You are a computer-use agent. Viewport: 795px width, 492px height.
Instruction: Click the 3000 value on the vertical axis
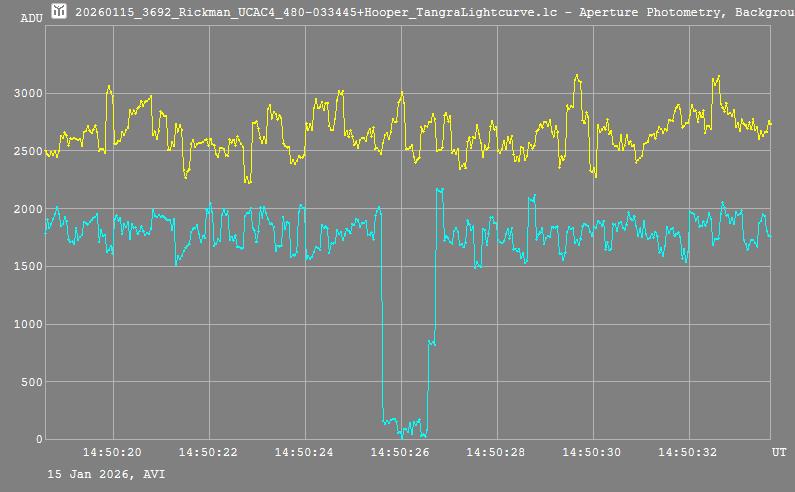pyautogui.click(x=27, y=94)
